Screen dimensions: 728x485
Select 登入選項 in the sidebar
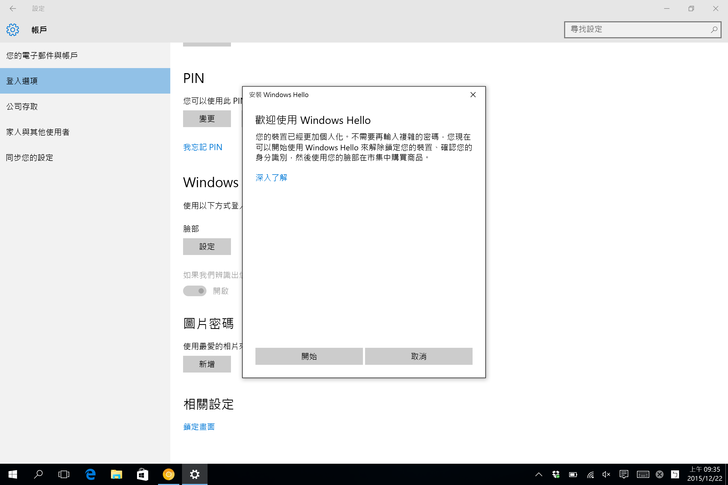coord(85,81)
